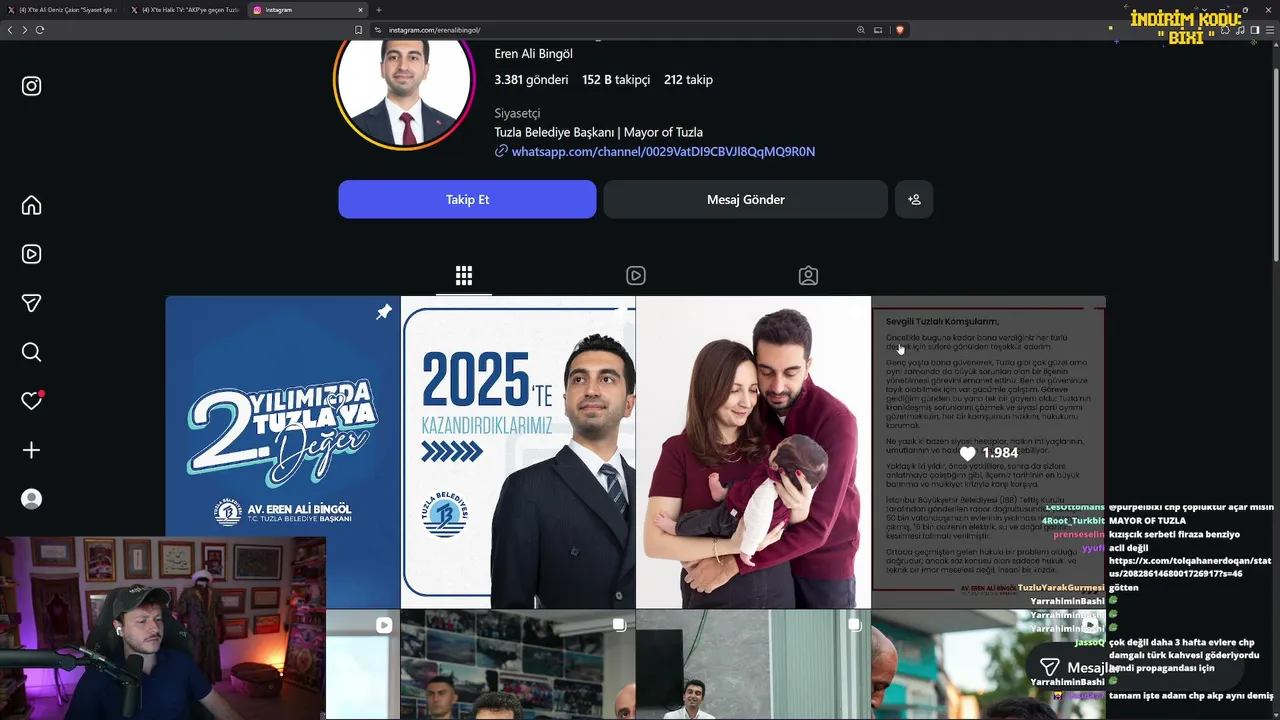The height and width of the screenshot is (720, 1280).
Task: Click the add similar accounts person icon
Action: pos(914,199)
